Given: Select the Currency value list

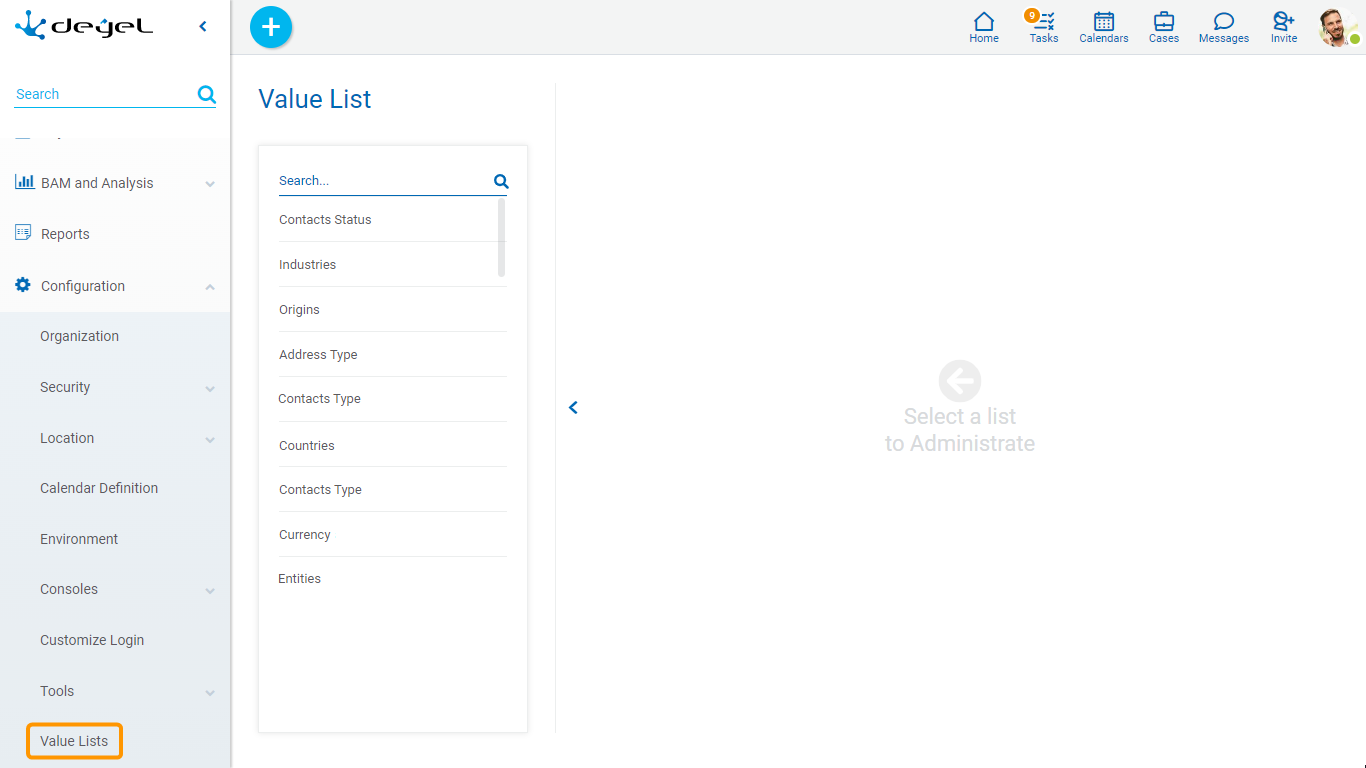Looking at the screenshot, I should [x=305, y=535].
